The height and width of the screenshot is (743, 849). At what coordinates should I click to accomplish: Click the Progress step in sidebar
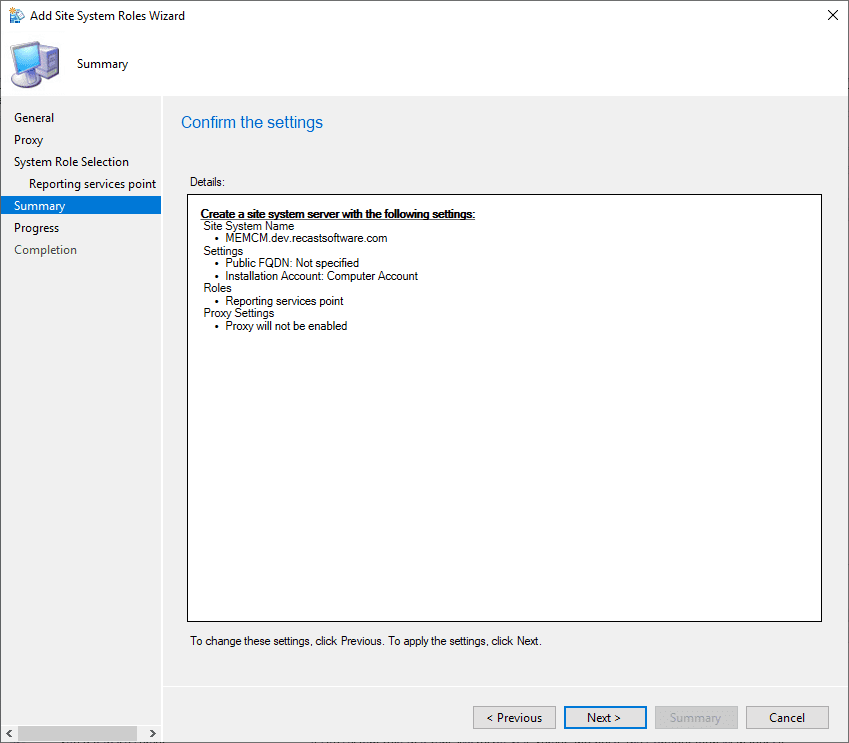36,228
